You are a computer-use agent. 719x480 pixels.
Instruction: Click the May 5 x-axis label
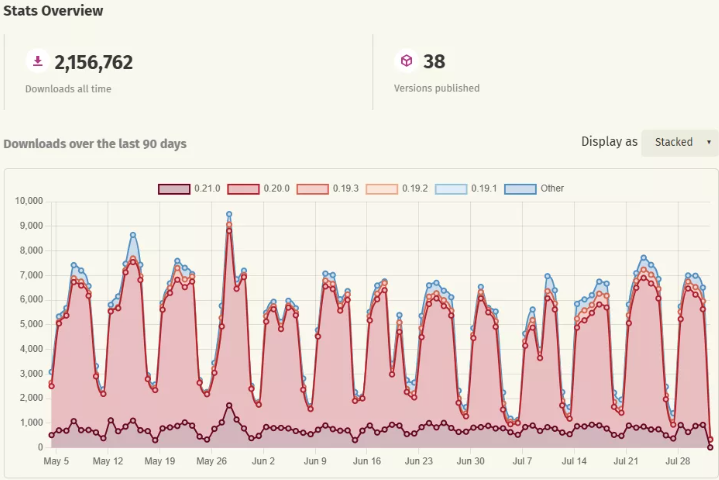(56, 462)
